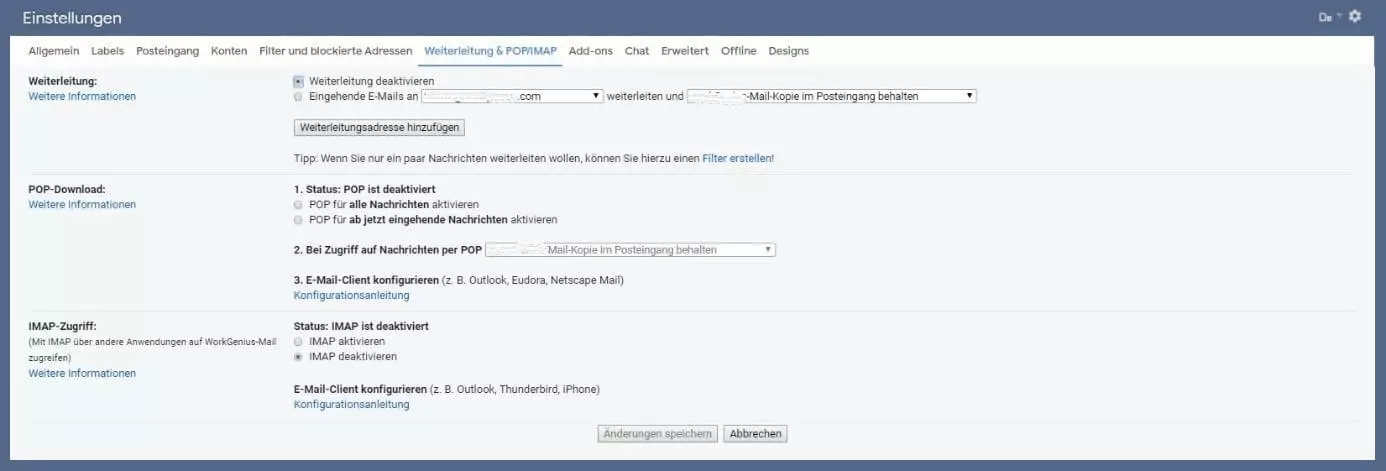Image resolution: width=1386 pixels, height=471 pixels.
Task: Select the Weiterleitung deaktivieren radio button
Action: 299,81
